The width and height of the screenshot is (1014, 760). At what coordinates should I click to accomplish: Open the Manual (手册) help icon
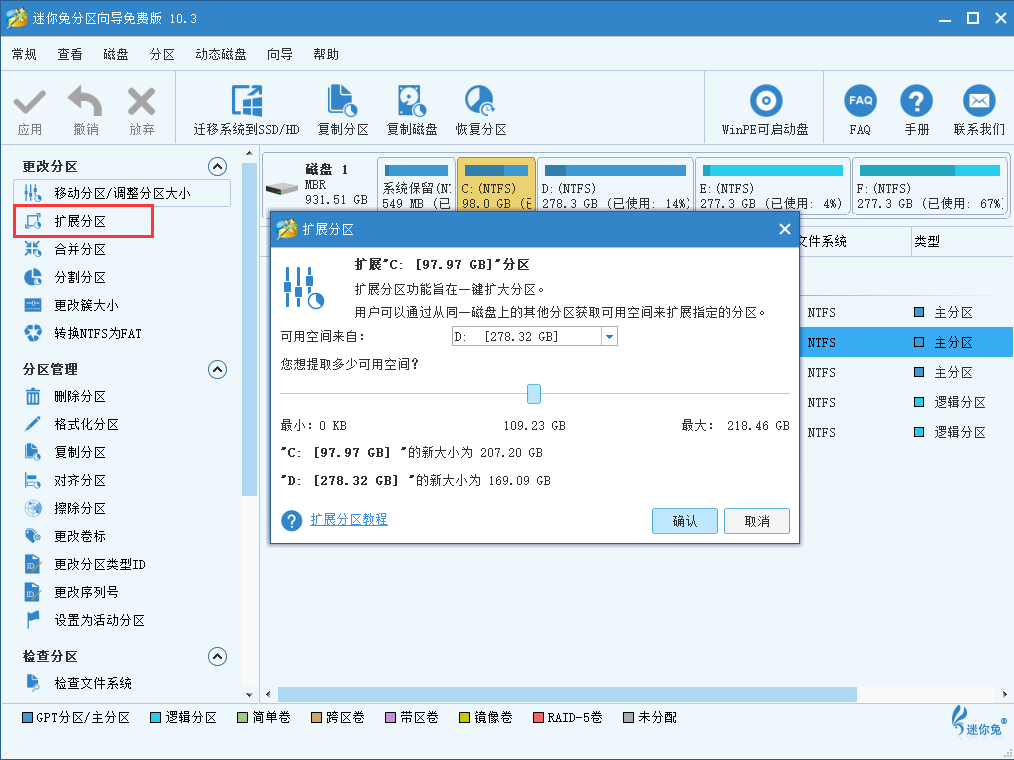tap(916, 101)
